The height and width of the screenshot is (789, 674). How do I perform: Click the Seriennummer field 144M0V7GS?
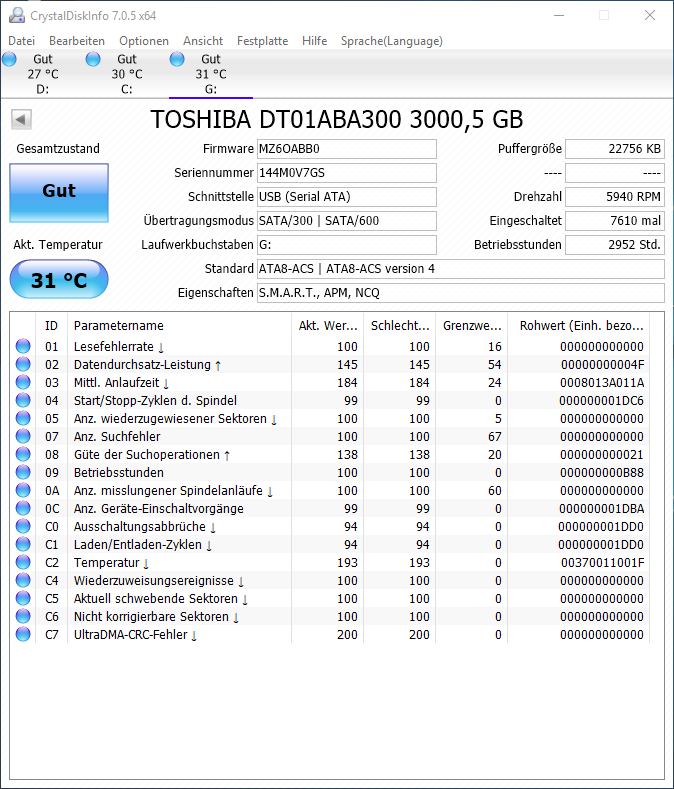[x=347, y=173]
